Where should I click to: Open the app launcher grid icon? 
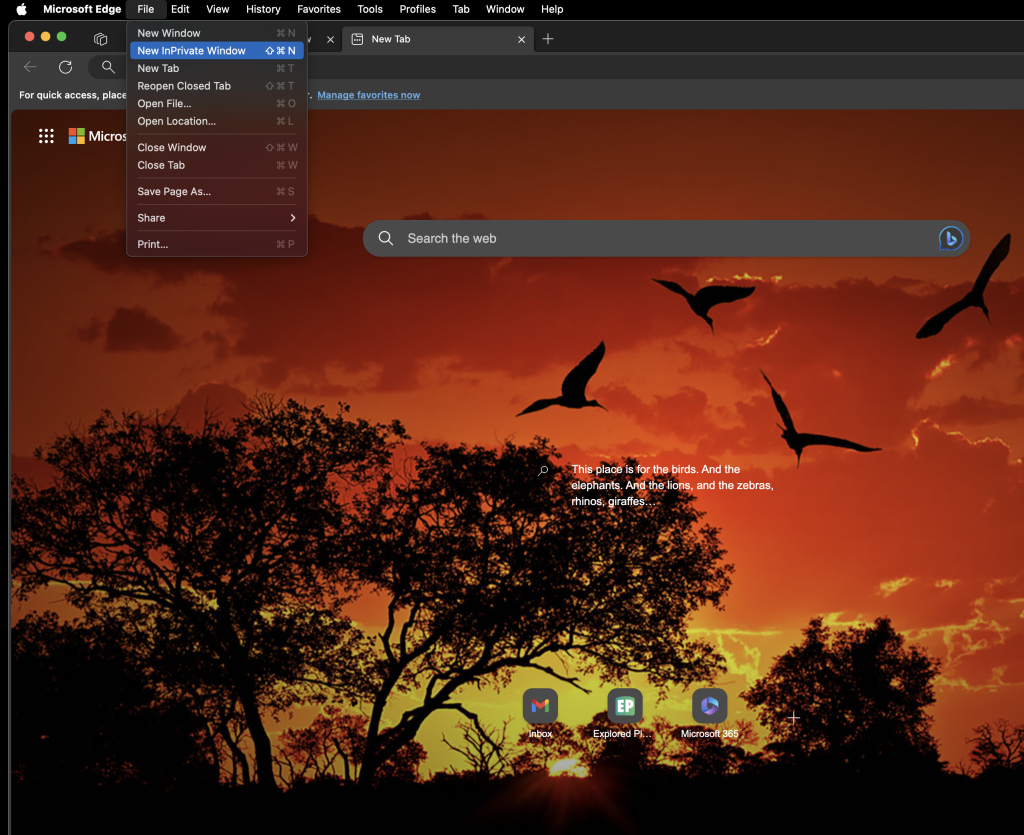pyautogui.click(x=46, y=136)
